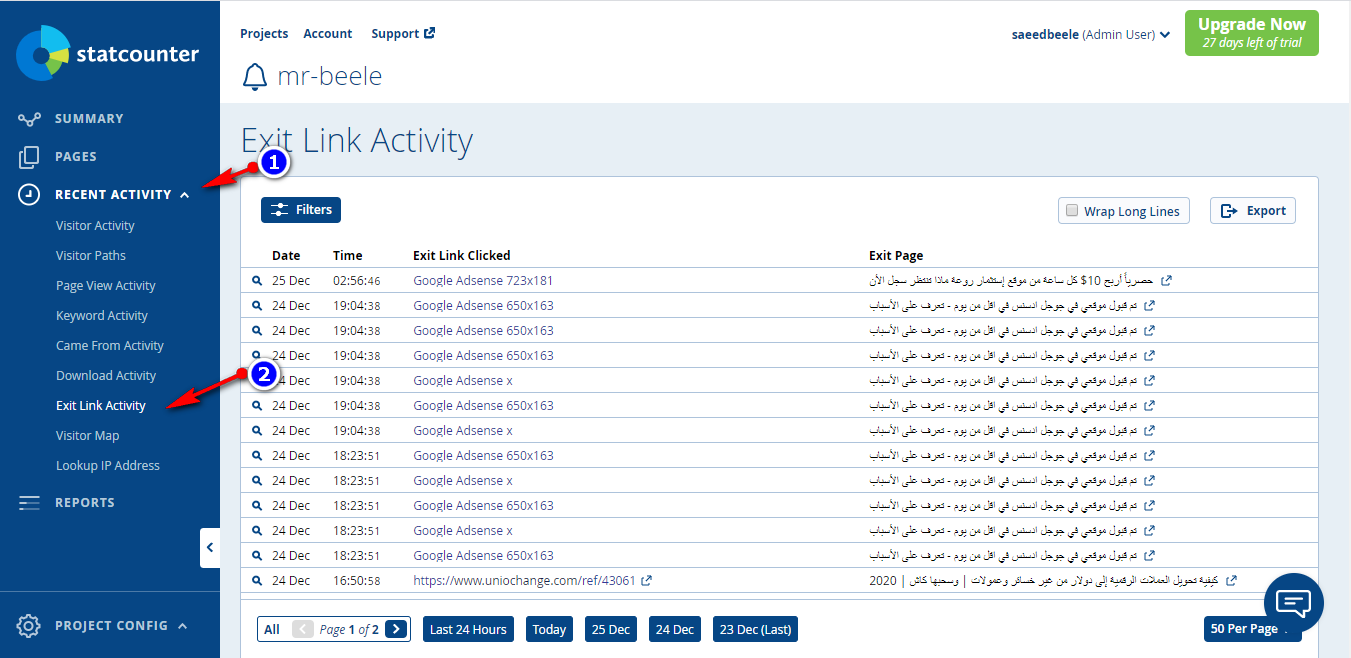Image resolution: width=1351 pixels, height=658 pixels.
Task: Open the Projects menu
Action: 264,33
